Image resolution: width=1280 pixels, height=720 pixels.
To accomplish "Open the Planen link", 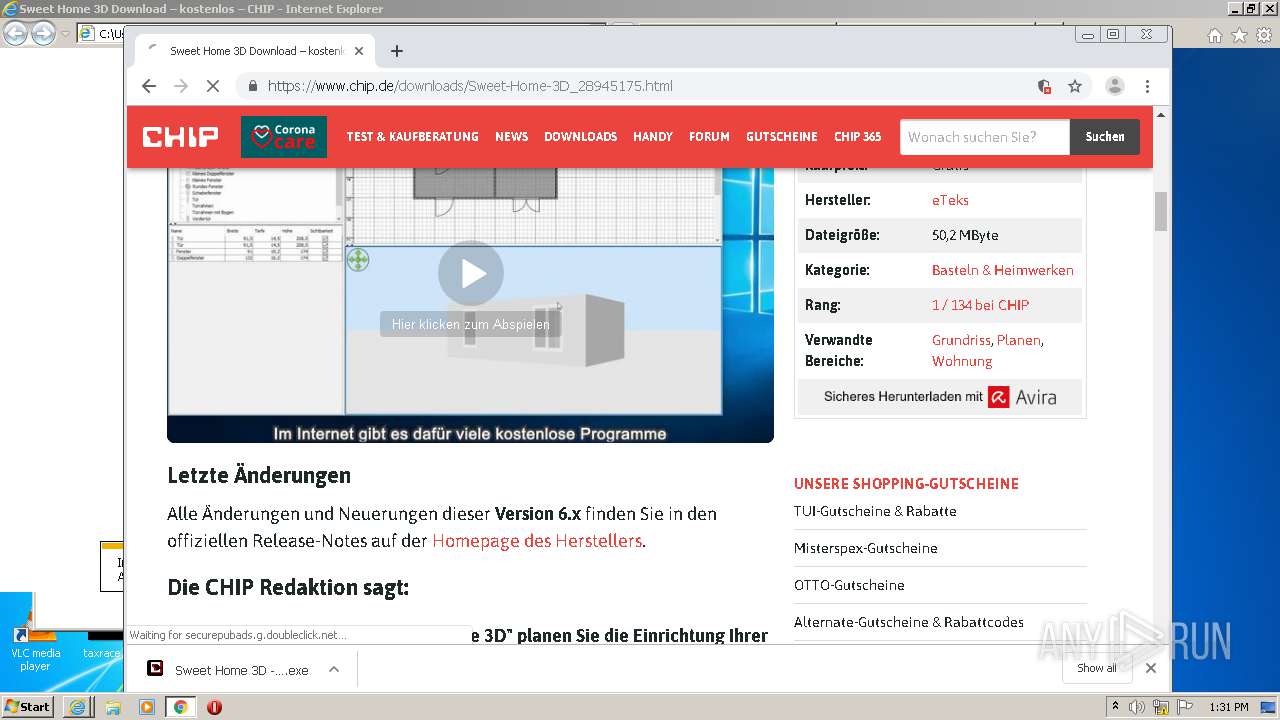I will [1018, 340].
